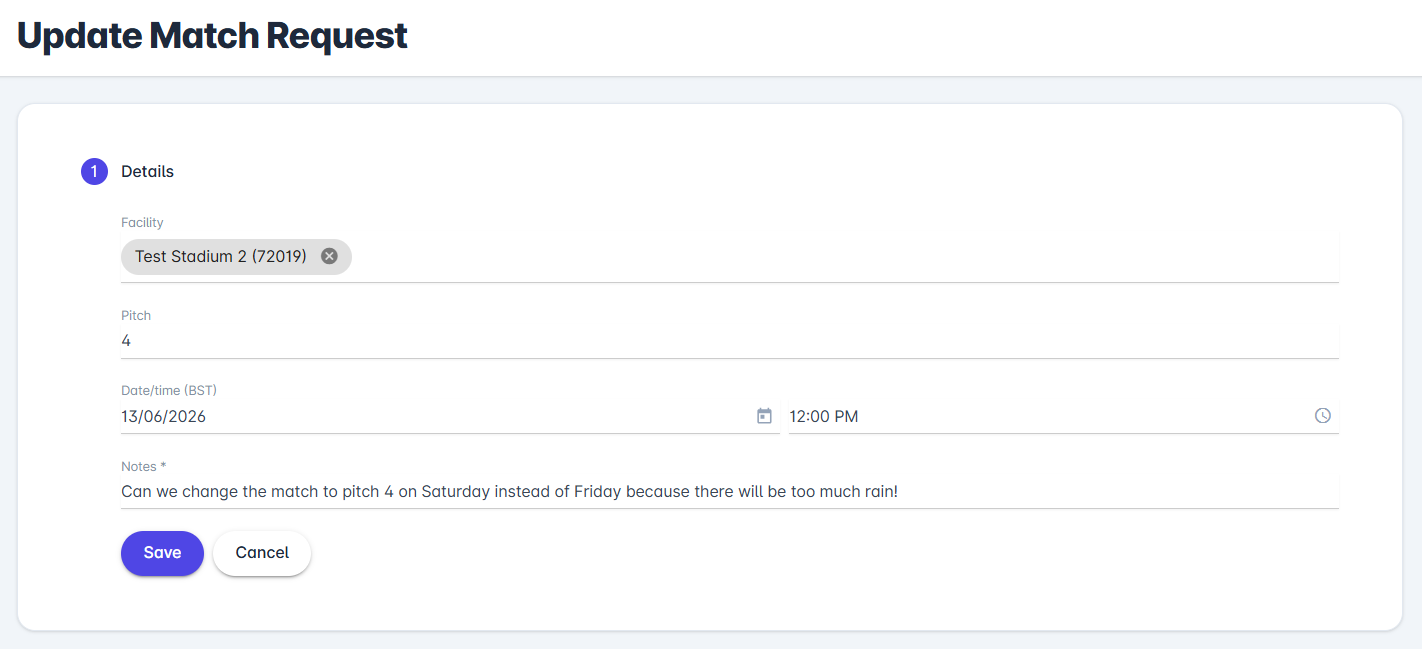Click the Pitch field label
Viewport: 1422px width, 649px height.
pyautogui.click(x=136, y=315)
